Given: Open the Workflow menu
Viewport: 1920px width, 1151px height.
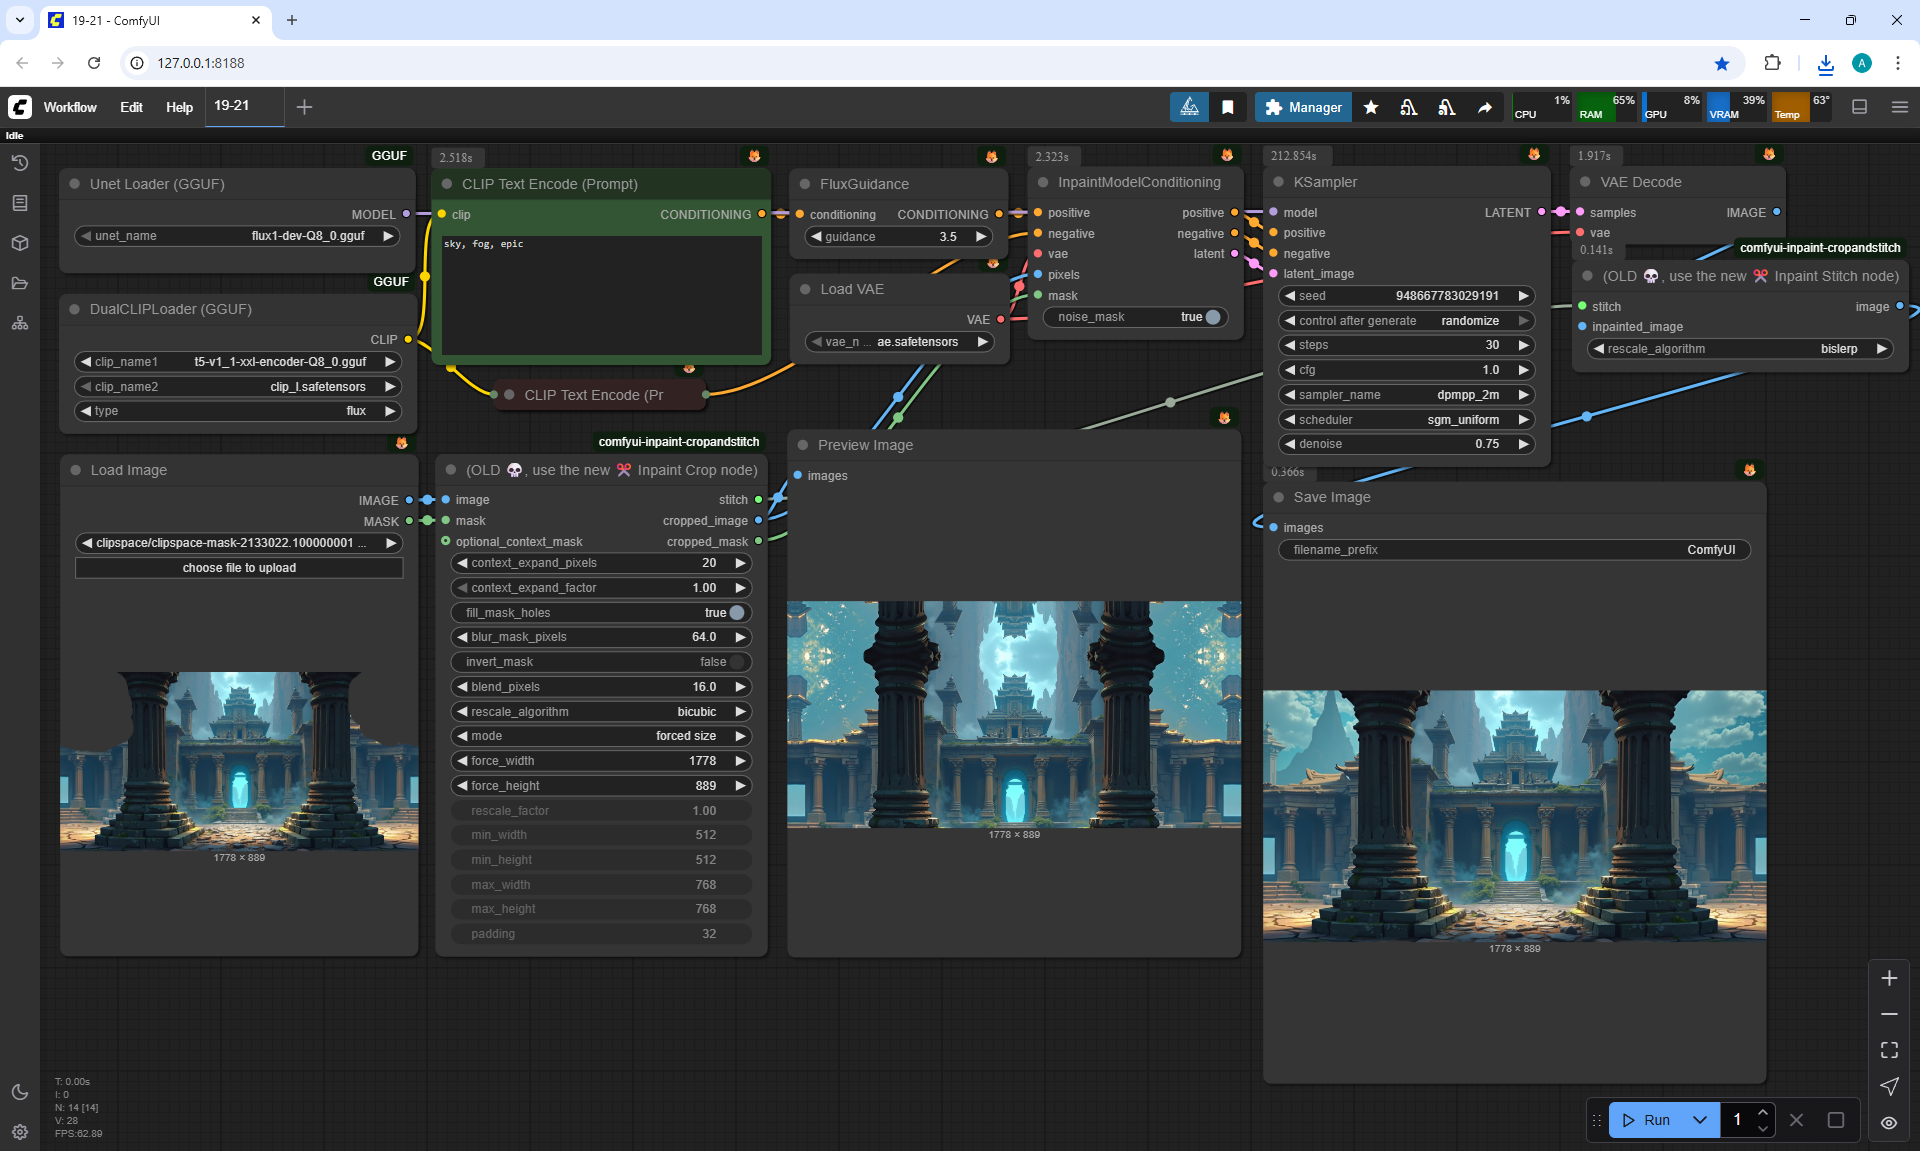Looking at the screenshot, I should (70, 107).
